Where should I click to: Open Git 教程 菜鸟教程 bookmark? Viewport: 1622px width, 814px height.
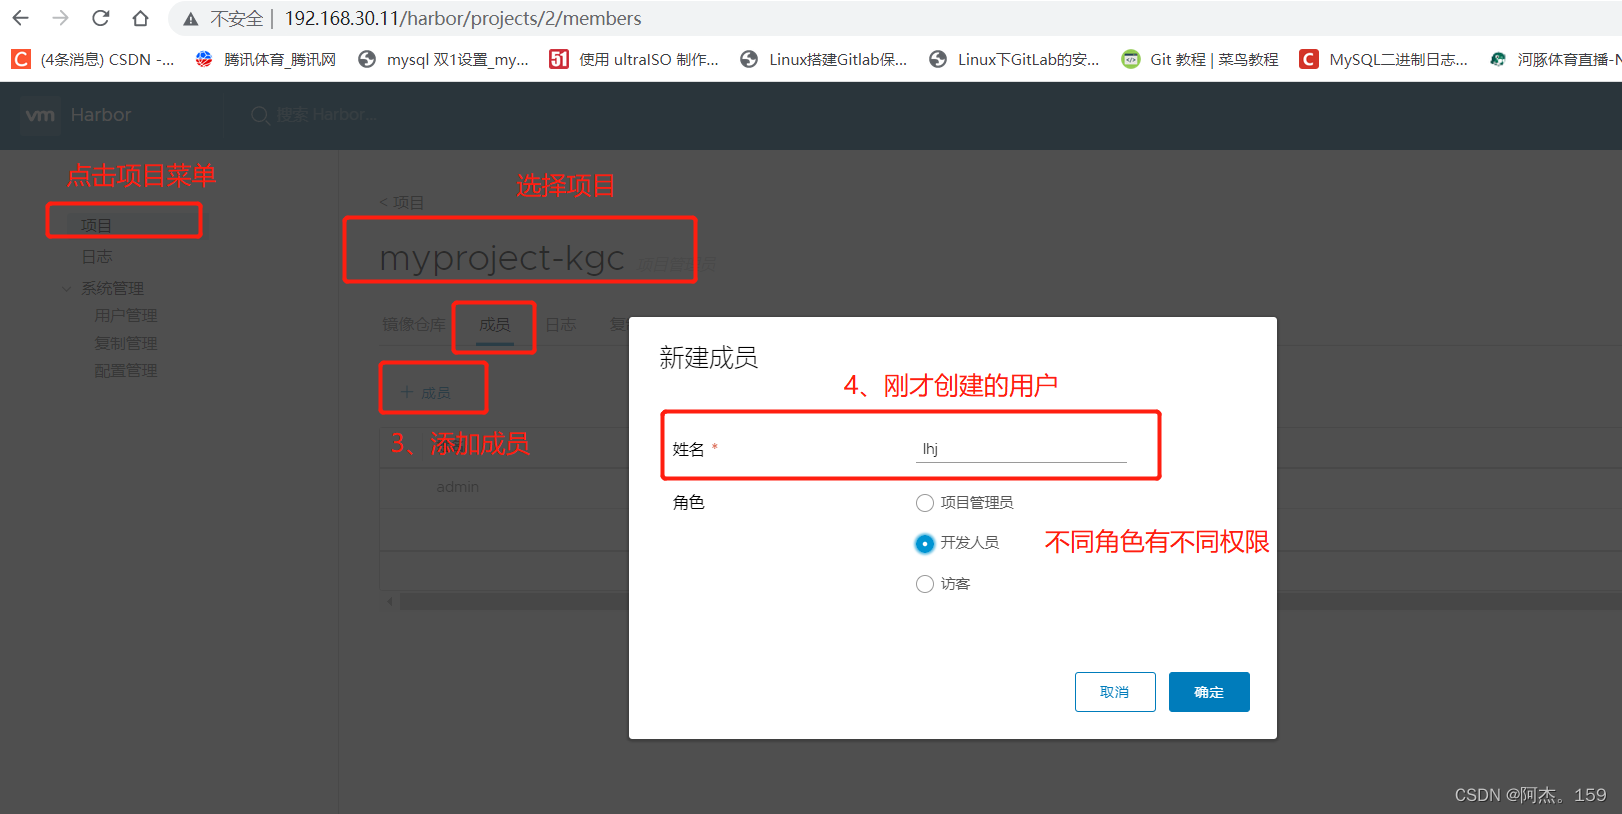[x=1200, y=59]
